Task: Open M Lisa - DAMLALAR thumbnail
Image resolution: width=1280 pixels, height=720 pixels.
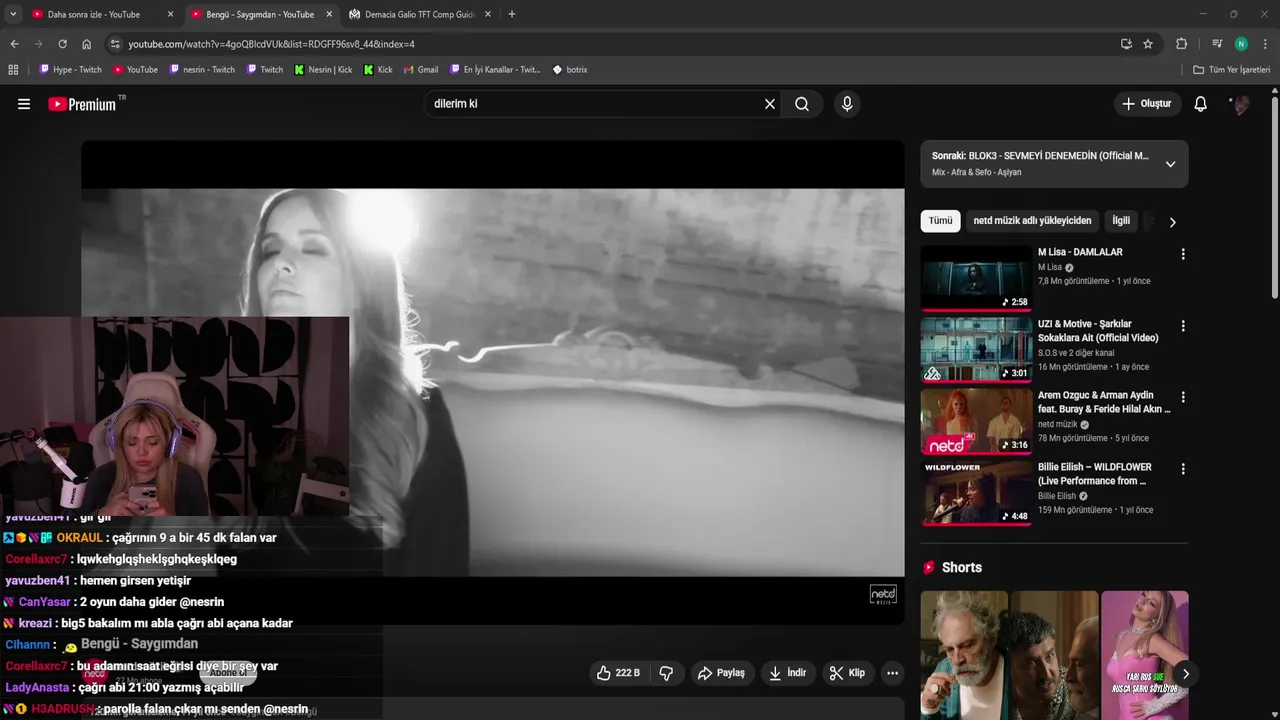Action: pyautogui.click(x=976, y=278)
